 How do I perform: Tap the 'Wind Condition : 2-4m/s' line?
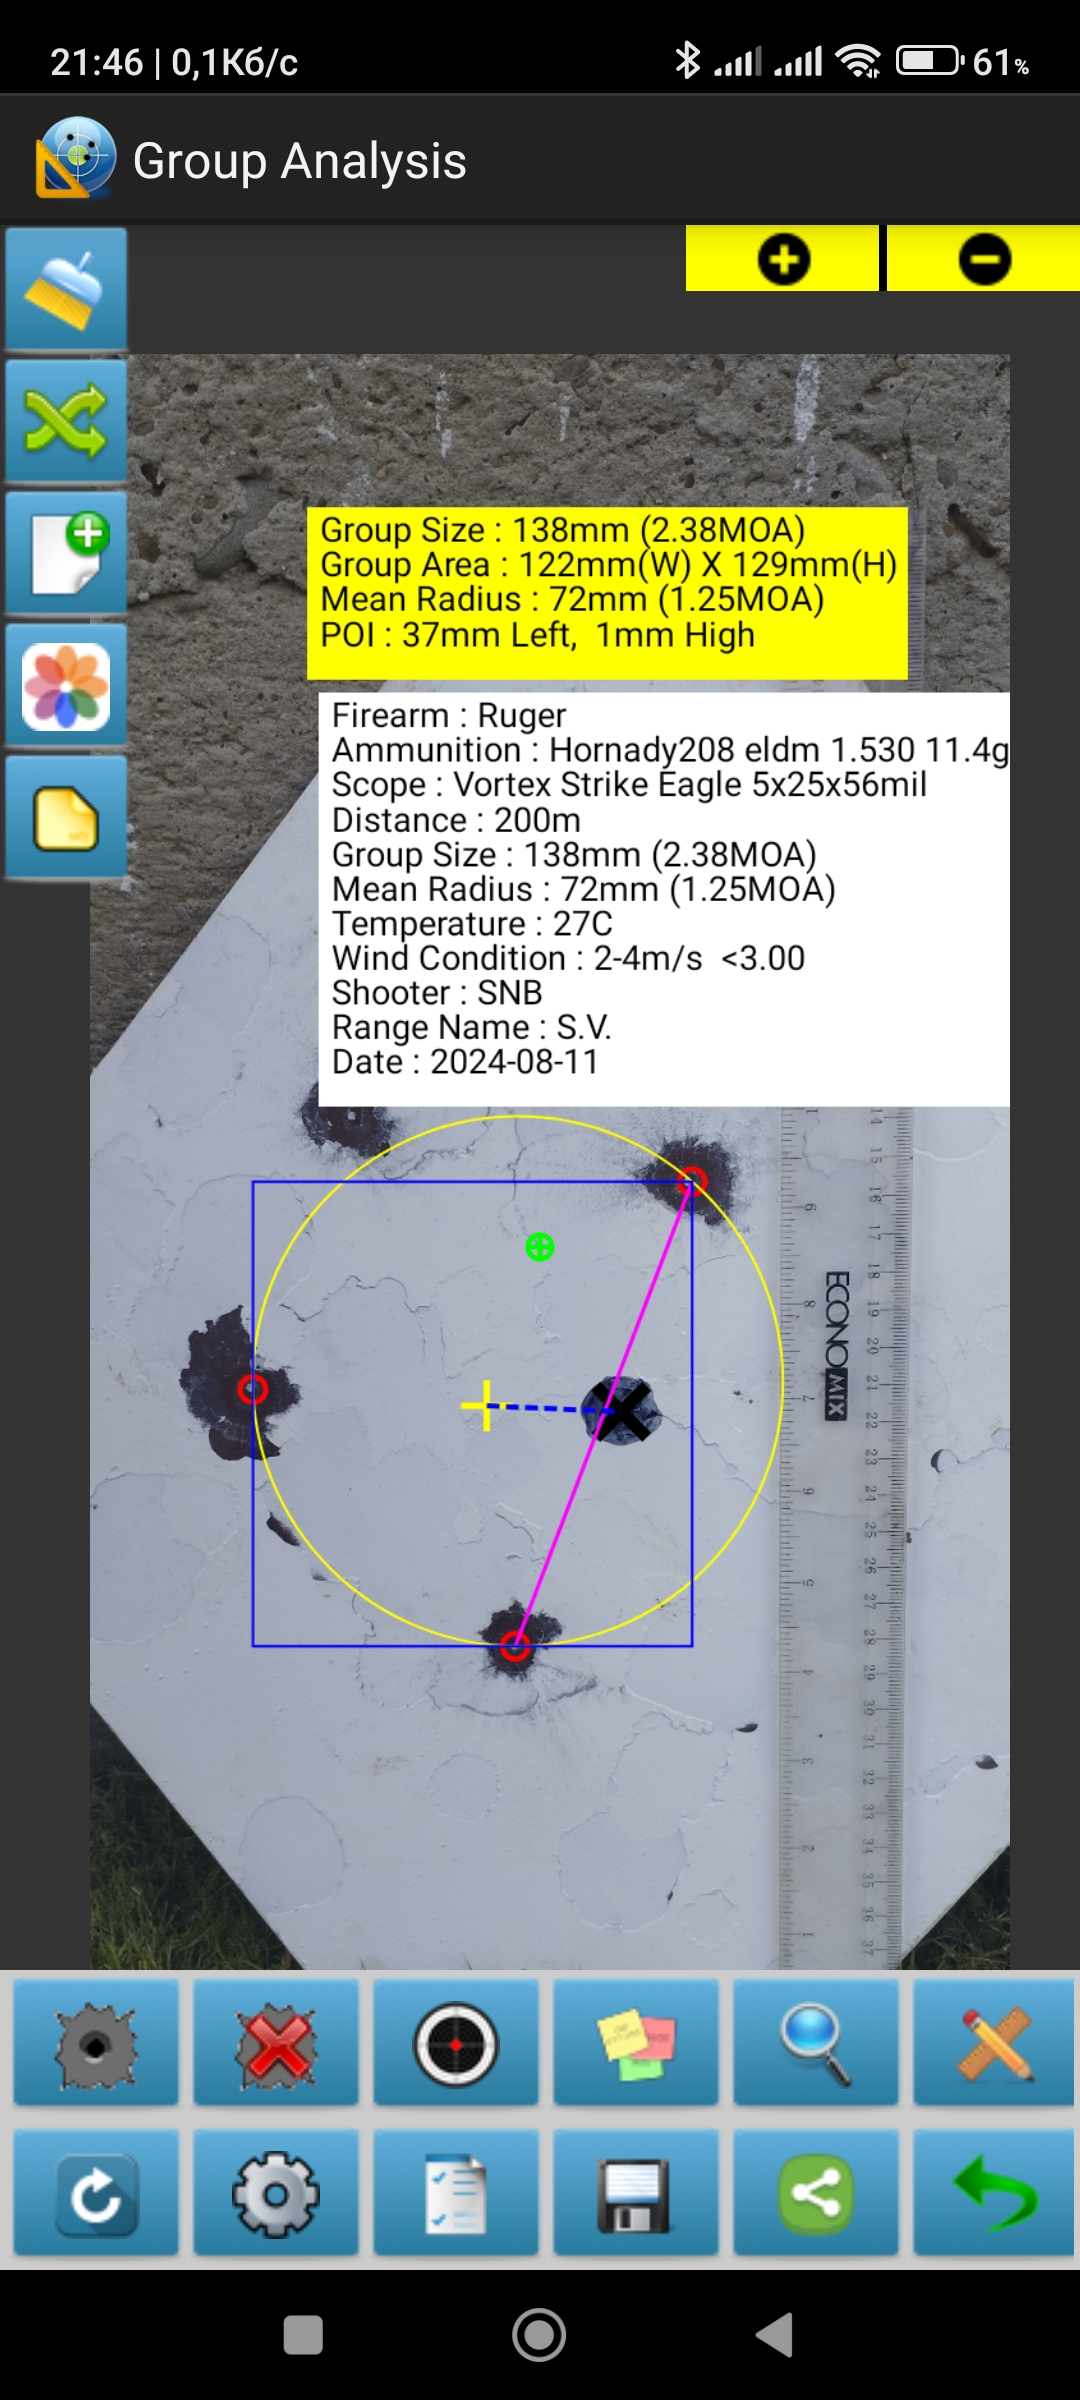(568, 958)
